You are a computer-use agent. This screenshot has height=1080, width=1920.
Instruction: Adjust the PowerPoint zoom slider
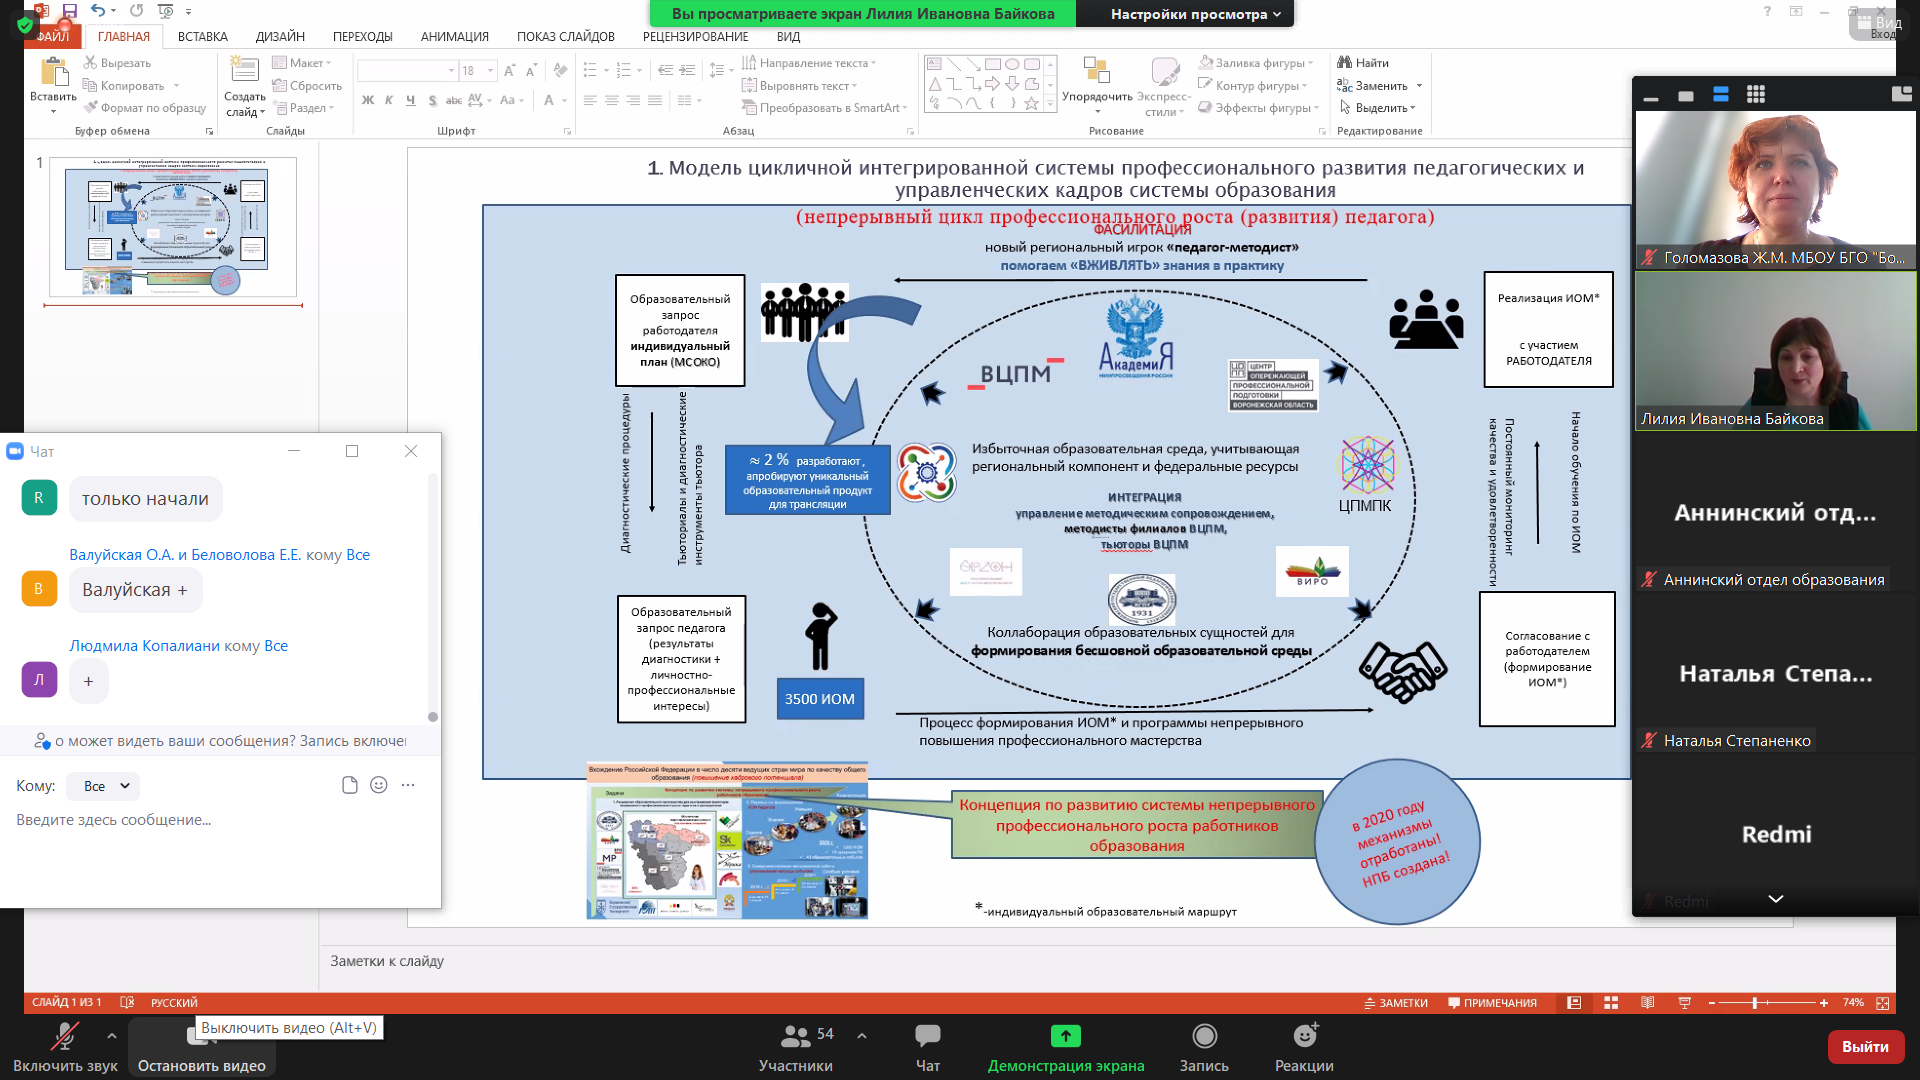pyautogui.click(x=1755, y=1003)
